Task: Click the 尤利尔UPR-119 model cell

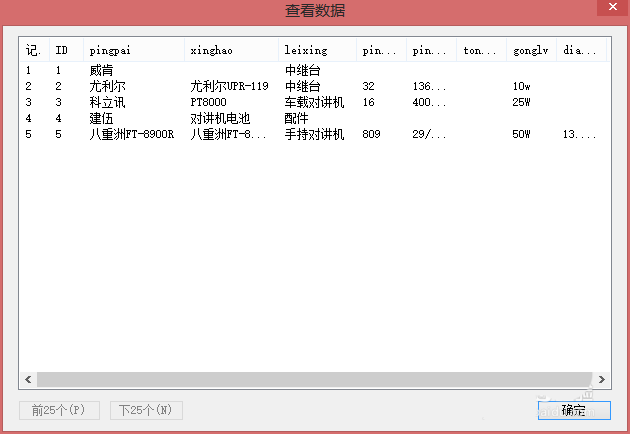Action: 229,86
